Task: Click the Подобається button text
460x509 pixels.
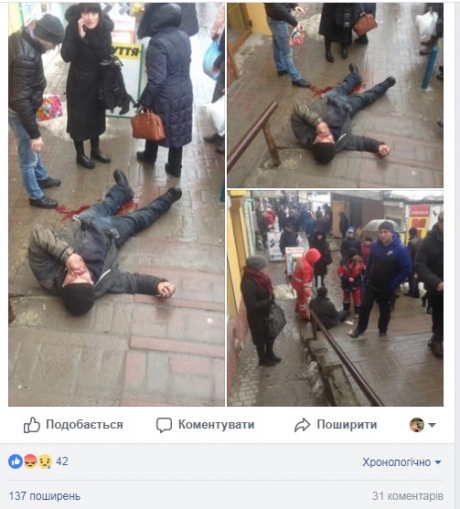Action: pos(84,425)
